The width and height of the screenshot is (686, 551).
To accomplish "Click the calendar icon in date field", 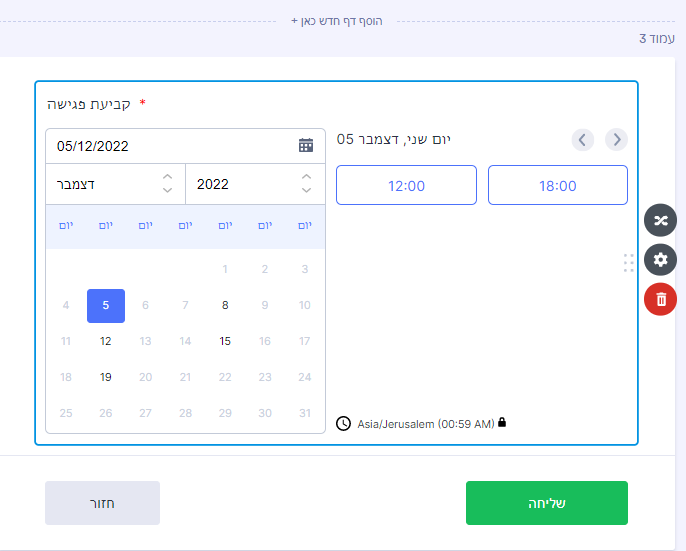I will pyautogui.click(x=306, y=146).
